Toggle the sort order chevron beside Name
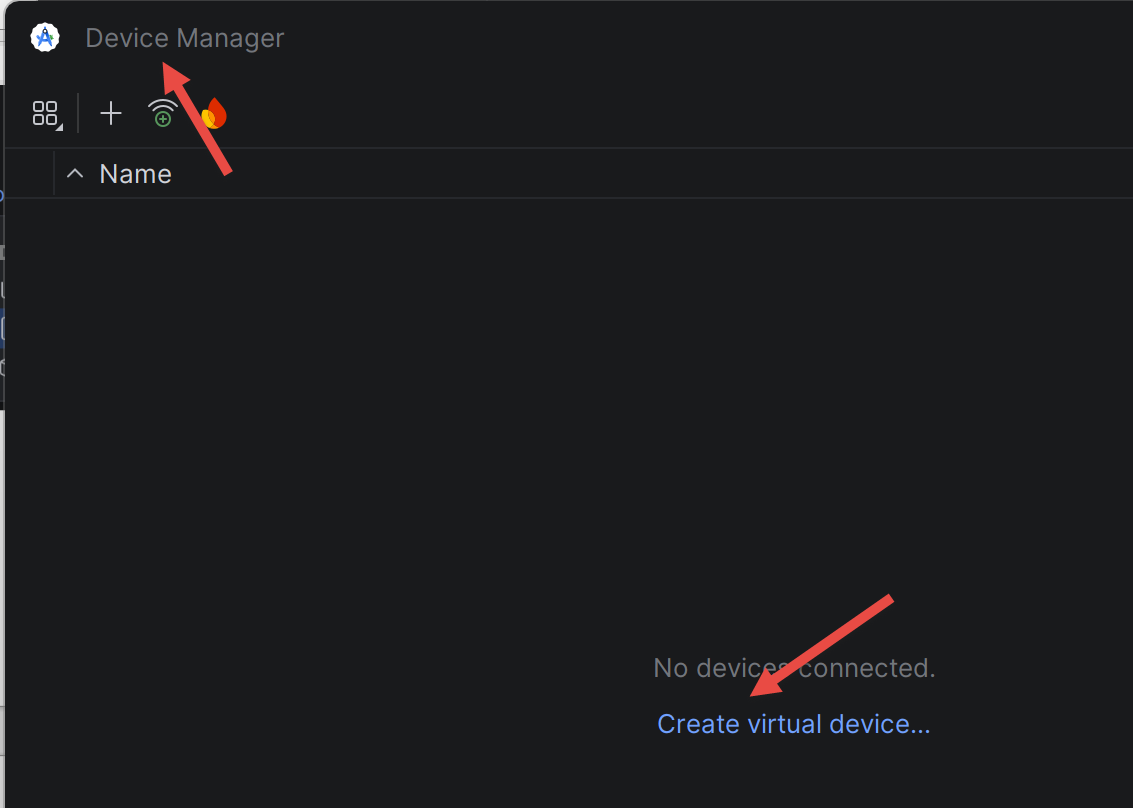 (75, 173)
